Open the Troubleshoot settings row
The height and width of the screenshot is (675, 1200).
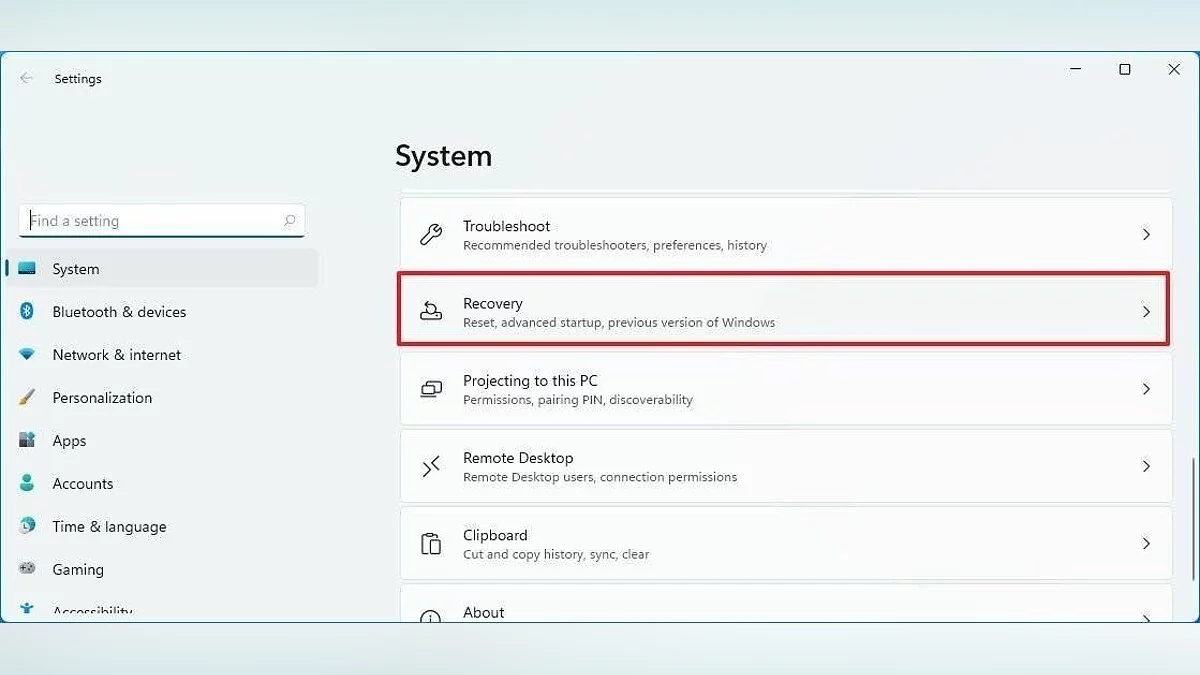coord(786,235)
